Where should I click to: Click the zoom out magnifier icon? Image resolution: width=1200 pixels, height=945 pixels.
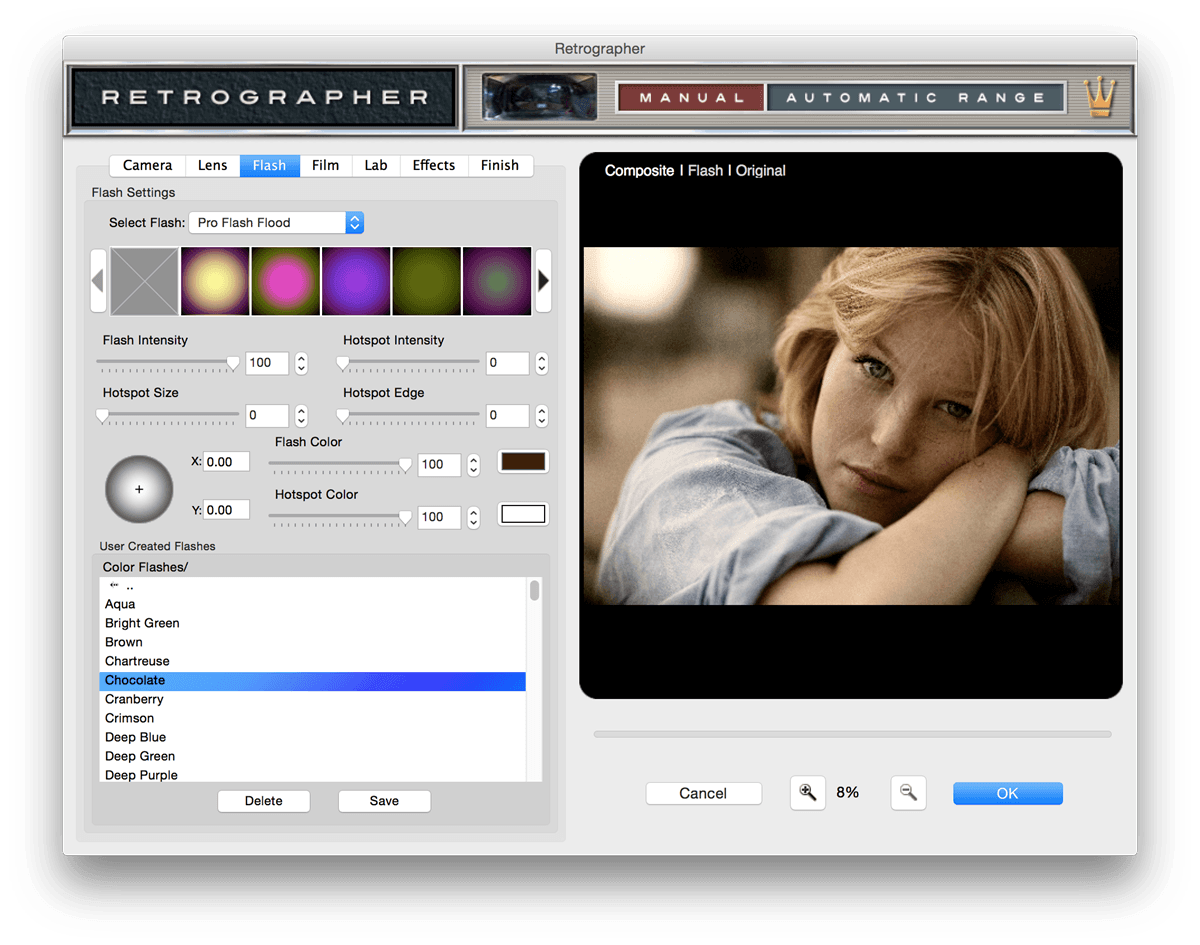coord(908,793)
